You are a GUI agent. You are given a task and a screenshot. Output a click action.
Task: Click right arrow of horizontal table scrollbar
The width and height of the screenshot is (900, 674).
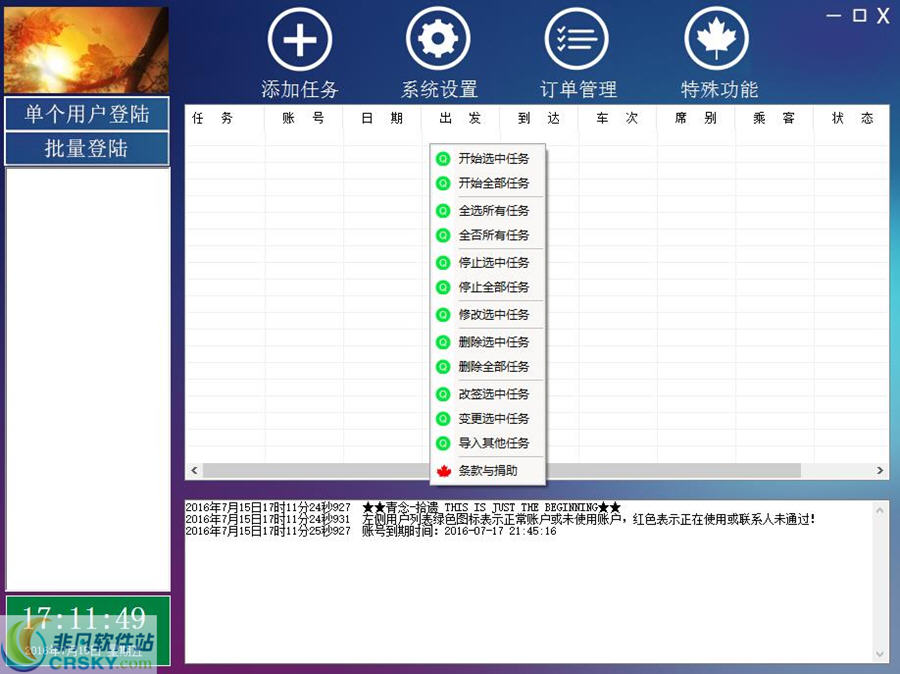[x=880, y=470]
